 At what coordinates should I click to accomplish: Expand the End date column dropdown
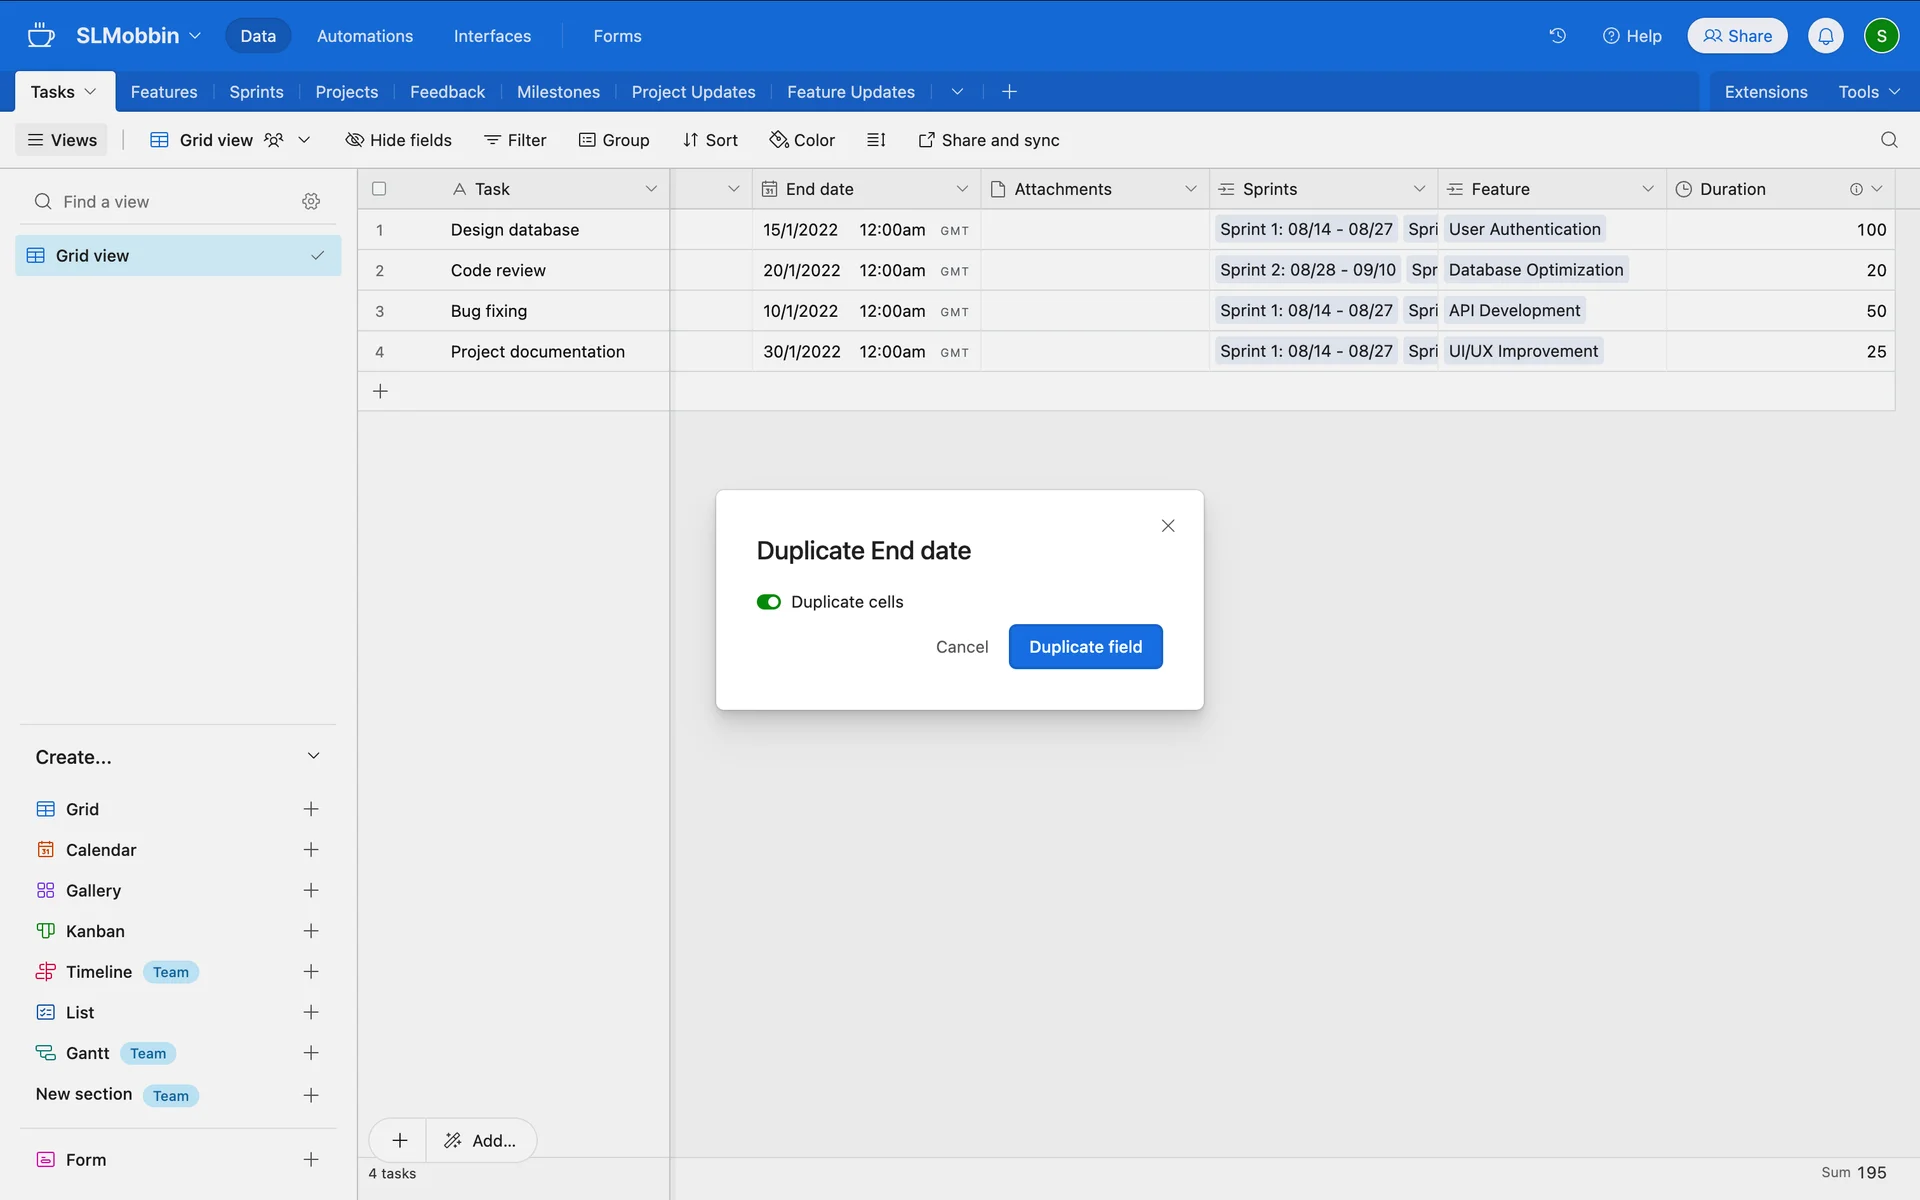tap(961, 189)
